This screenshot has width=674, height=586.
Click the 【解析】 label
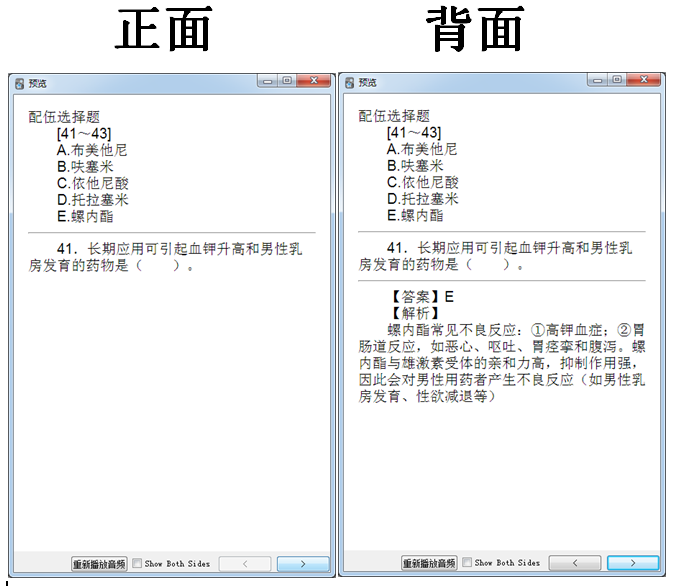click(414, 313)
